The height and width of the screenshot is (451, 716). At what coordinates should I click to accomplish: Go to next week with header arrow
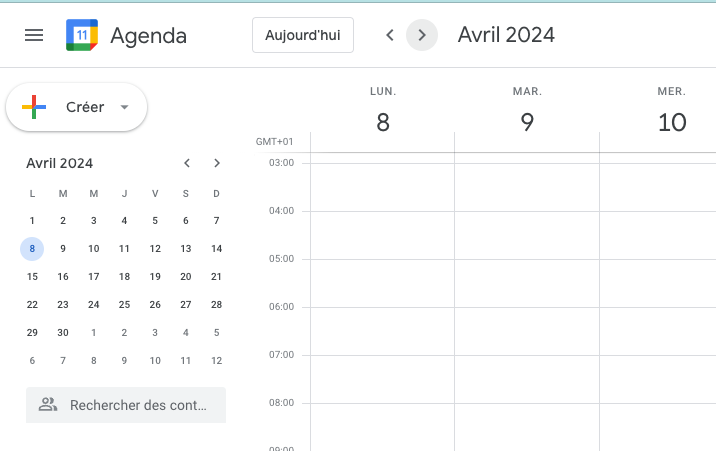pyautogui.click(x=422, y=35)
